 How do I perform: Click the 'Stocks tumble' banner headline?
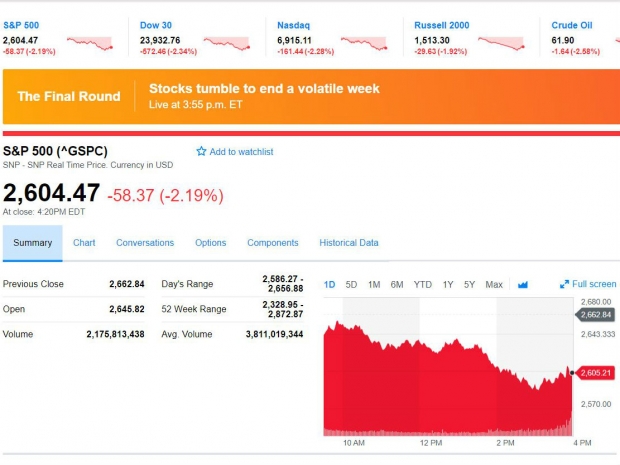pos(264,89)
